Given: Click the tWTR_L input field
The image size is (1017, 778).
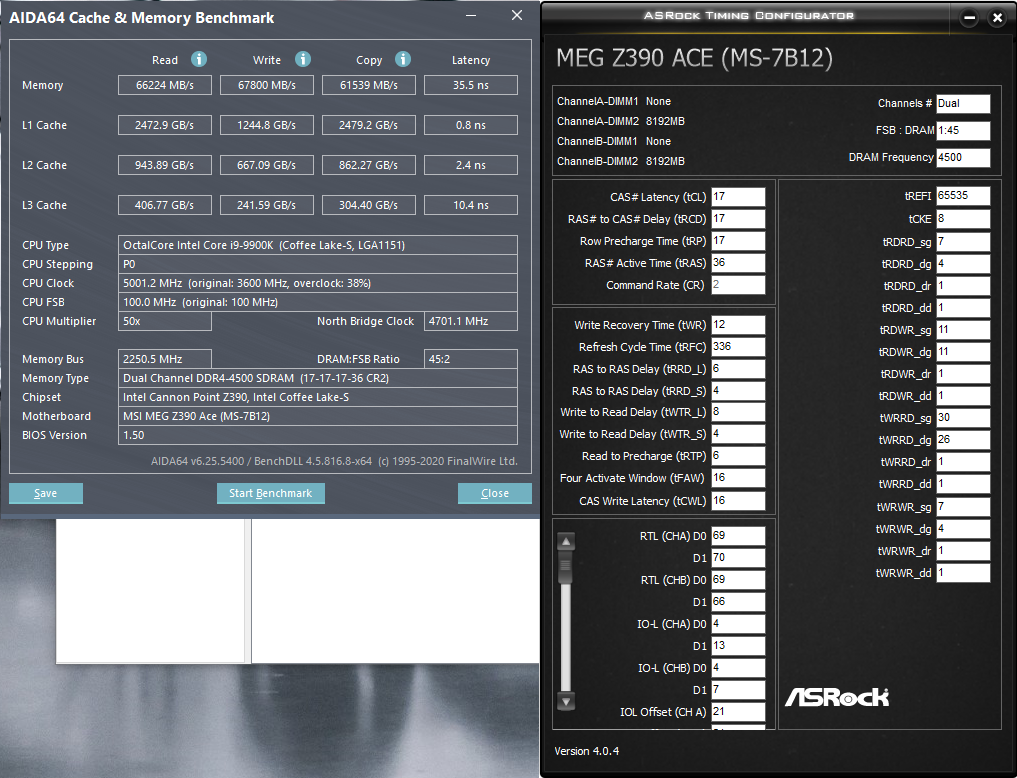Looking at the screenshot, I should click(x=738, y=412).
